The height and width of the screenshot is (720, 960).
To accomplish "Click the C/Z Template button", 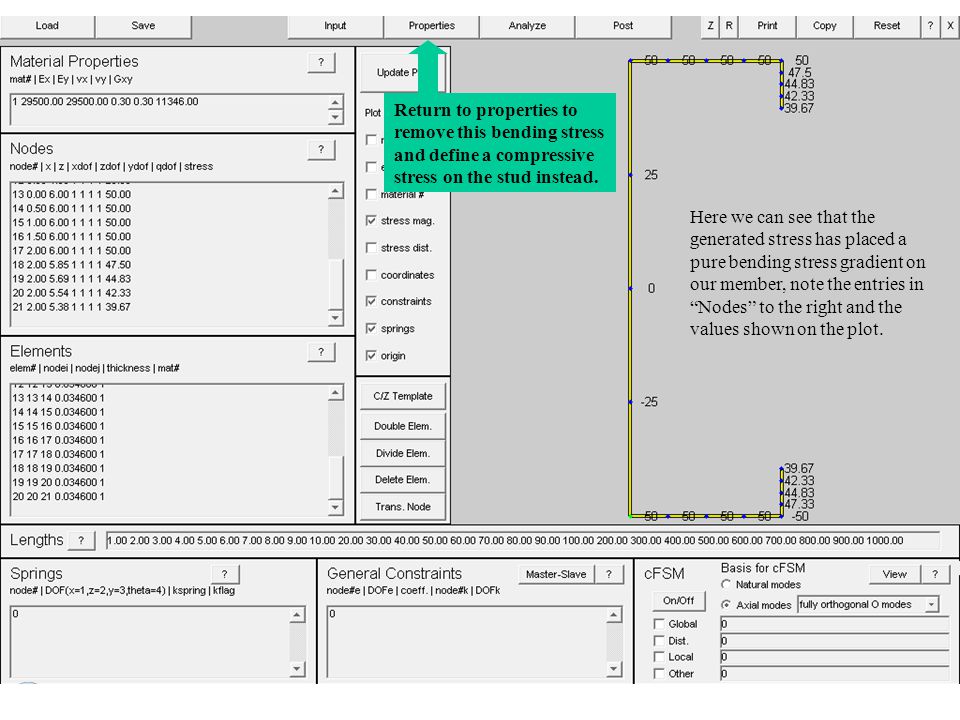I will [403, 396].
